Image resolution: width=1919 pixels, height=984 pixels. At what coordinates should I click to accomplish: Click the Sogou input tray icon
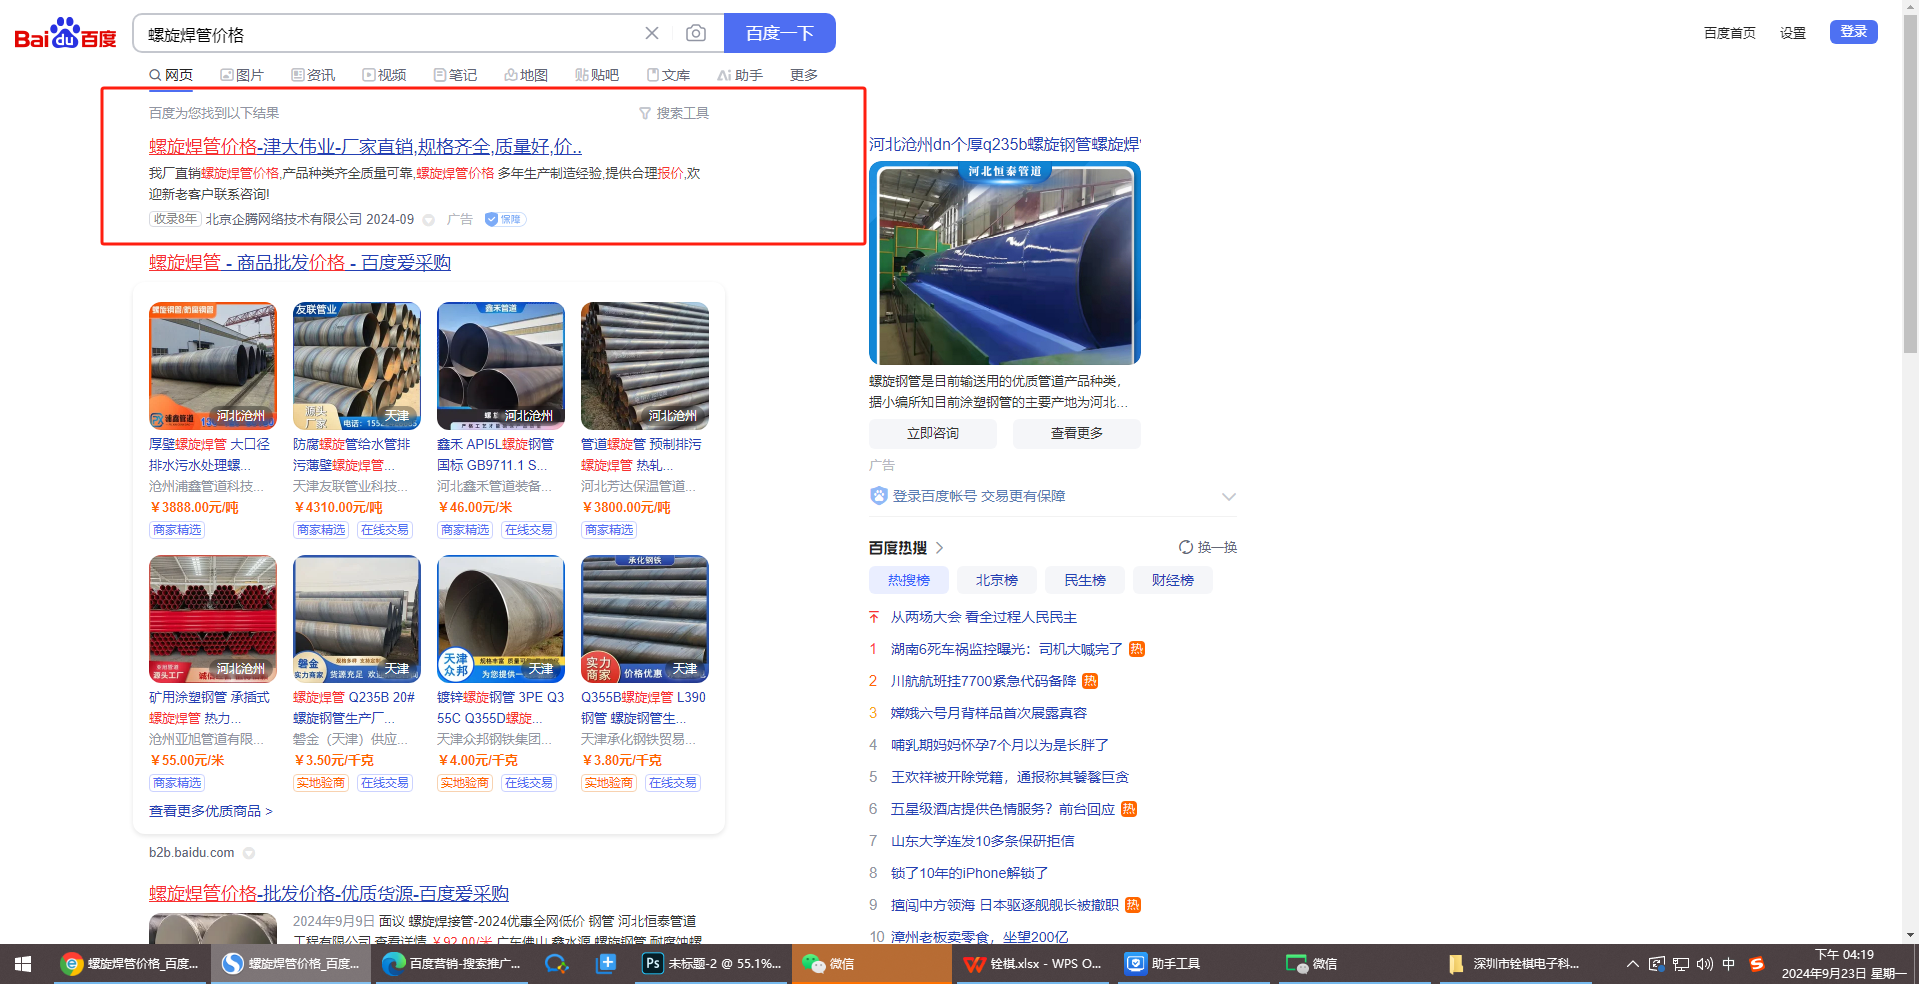click(1757, 964)
